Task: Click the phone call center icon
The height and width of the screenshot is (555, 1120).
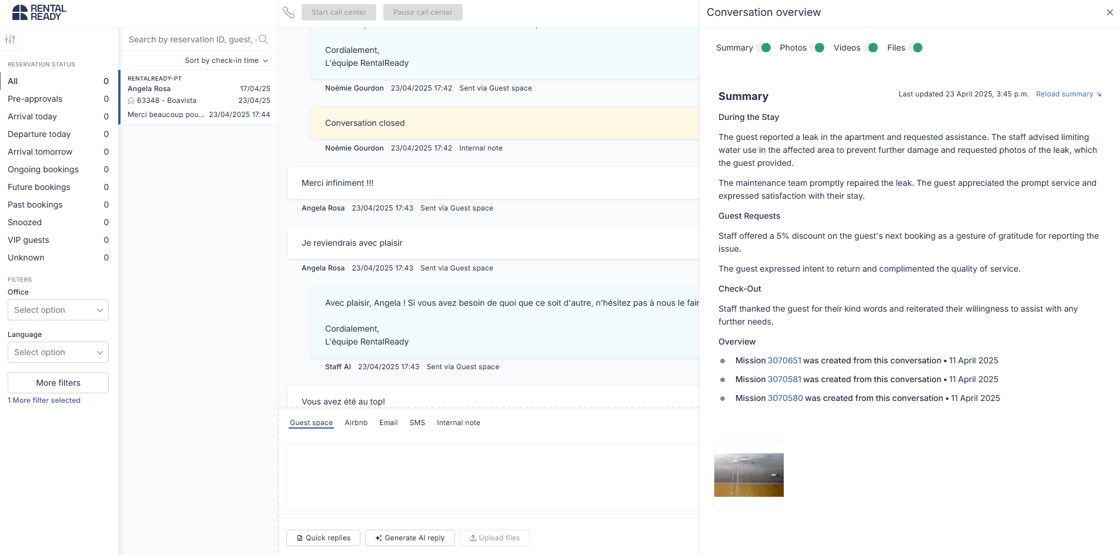Action: point(288,12)
